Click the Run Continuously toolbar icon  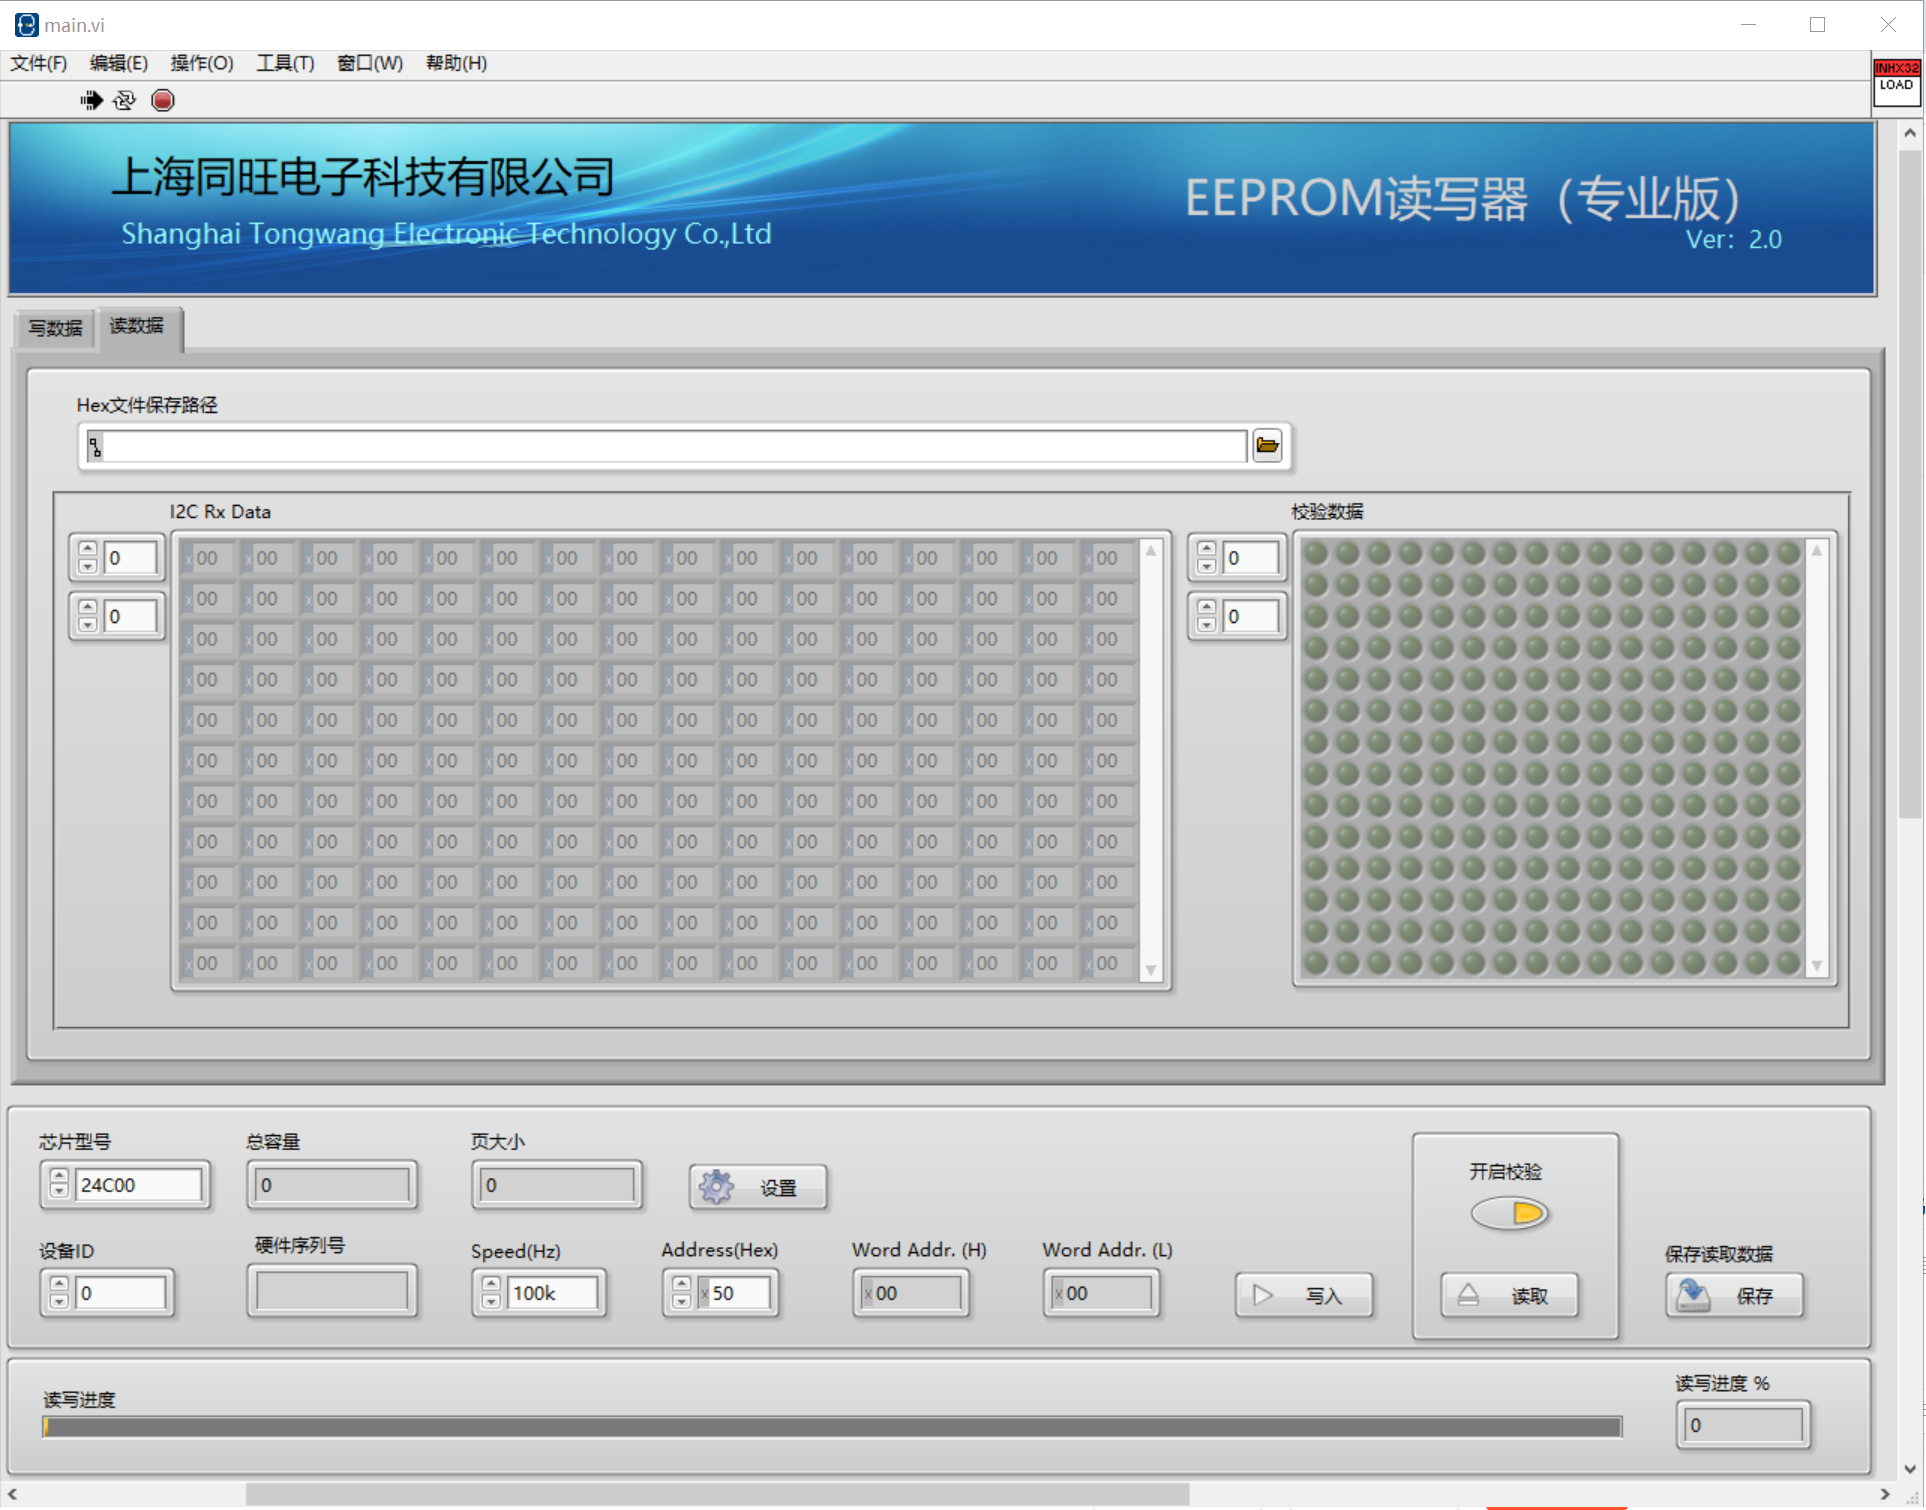pos(125,100)
